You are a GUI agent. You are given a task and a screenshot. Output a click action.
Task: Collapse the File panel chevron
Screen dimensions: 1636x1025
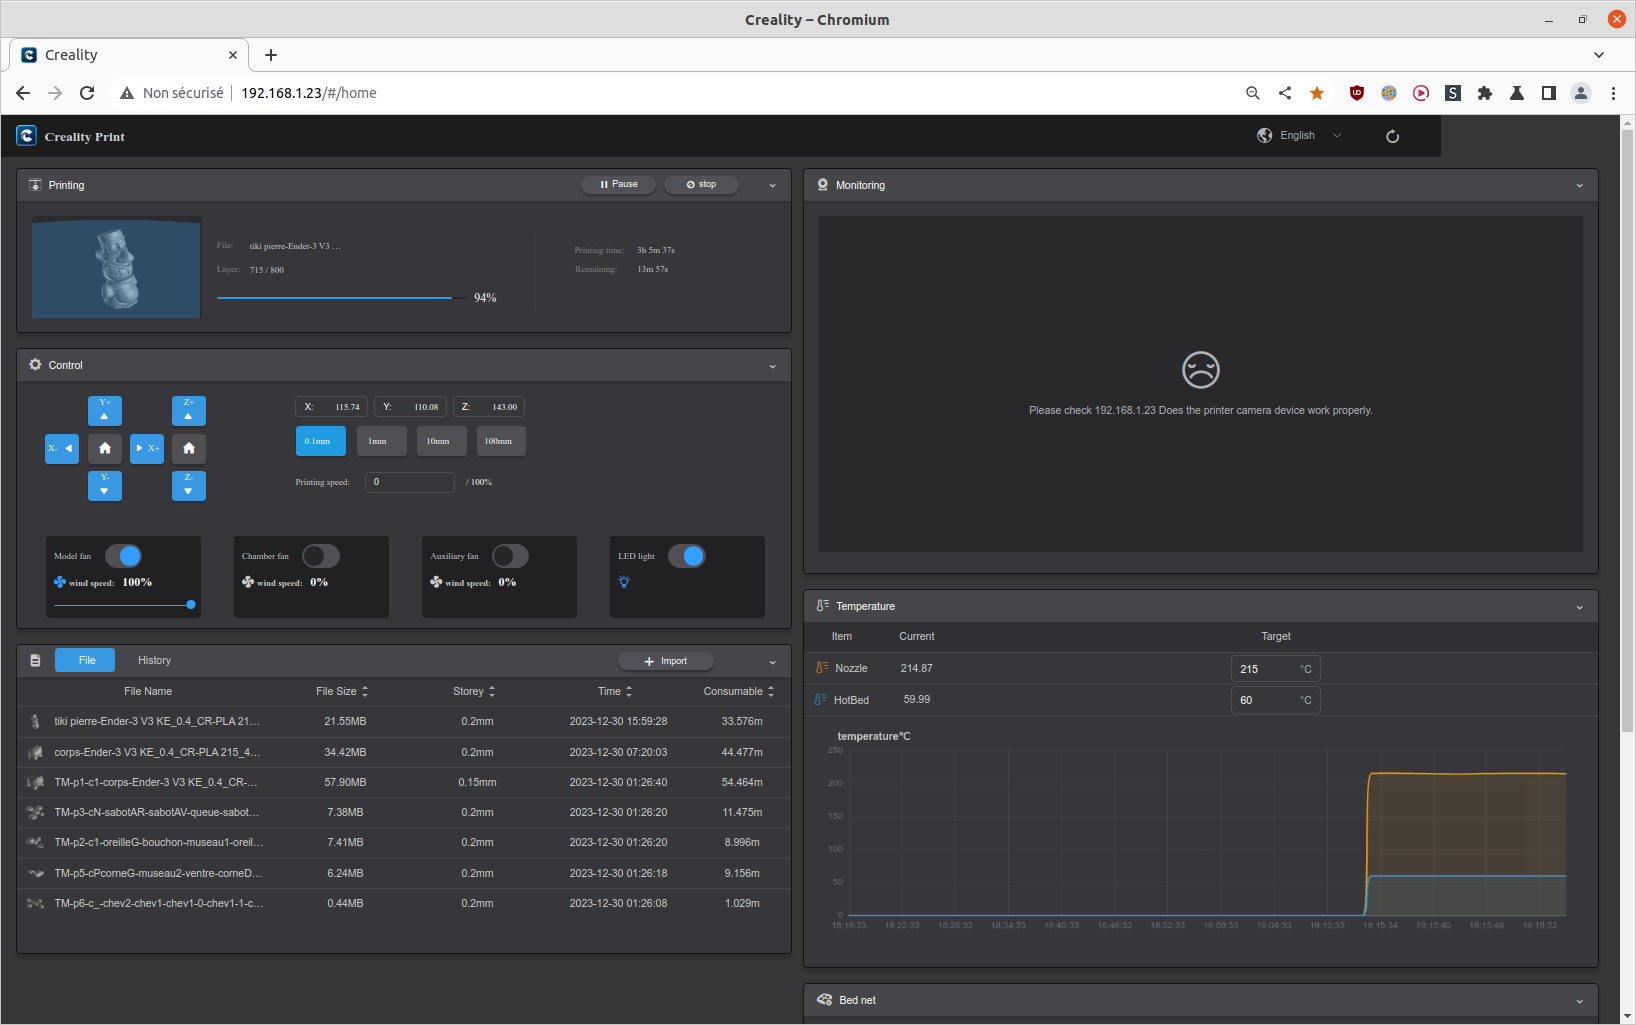772,662
